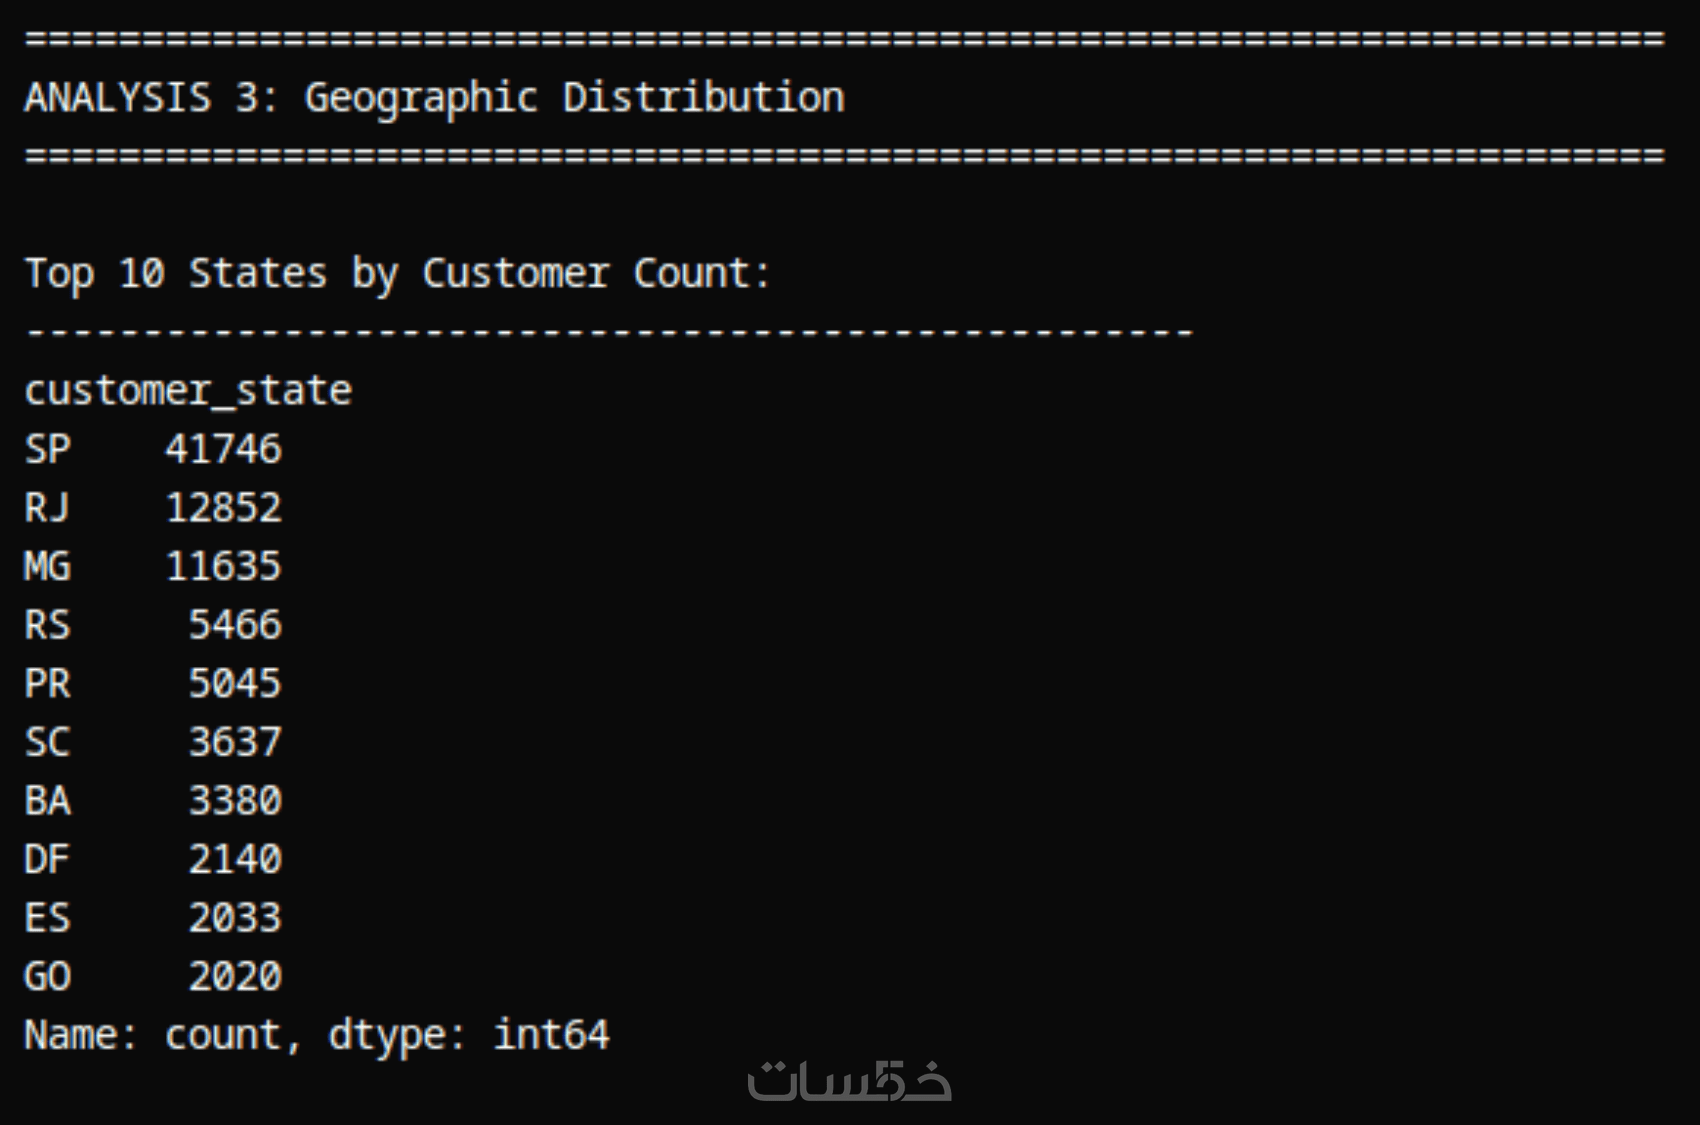1700x1125 pixels.
Task: Click the 2033 count for ES
Action: click(x=235, y=918)
